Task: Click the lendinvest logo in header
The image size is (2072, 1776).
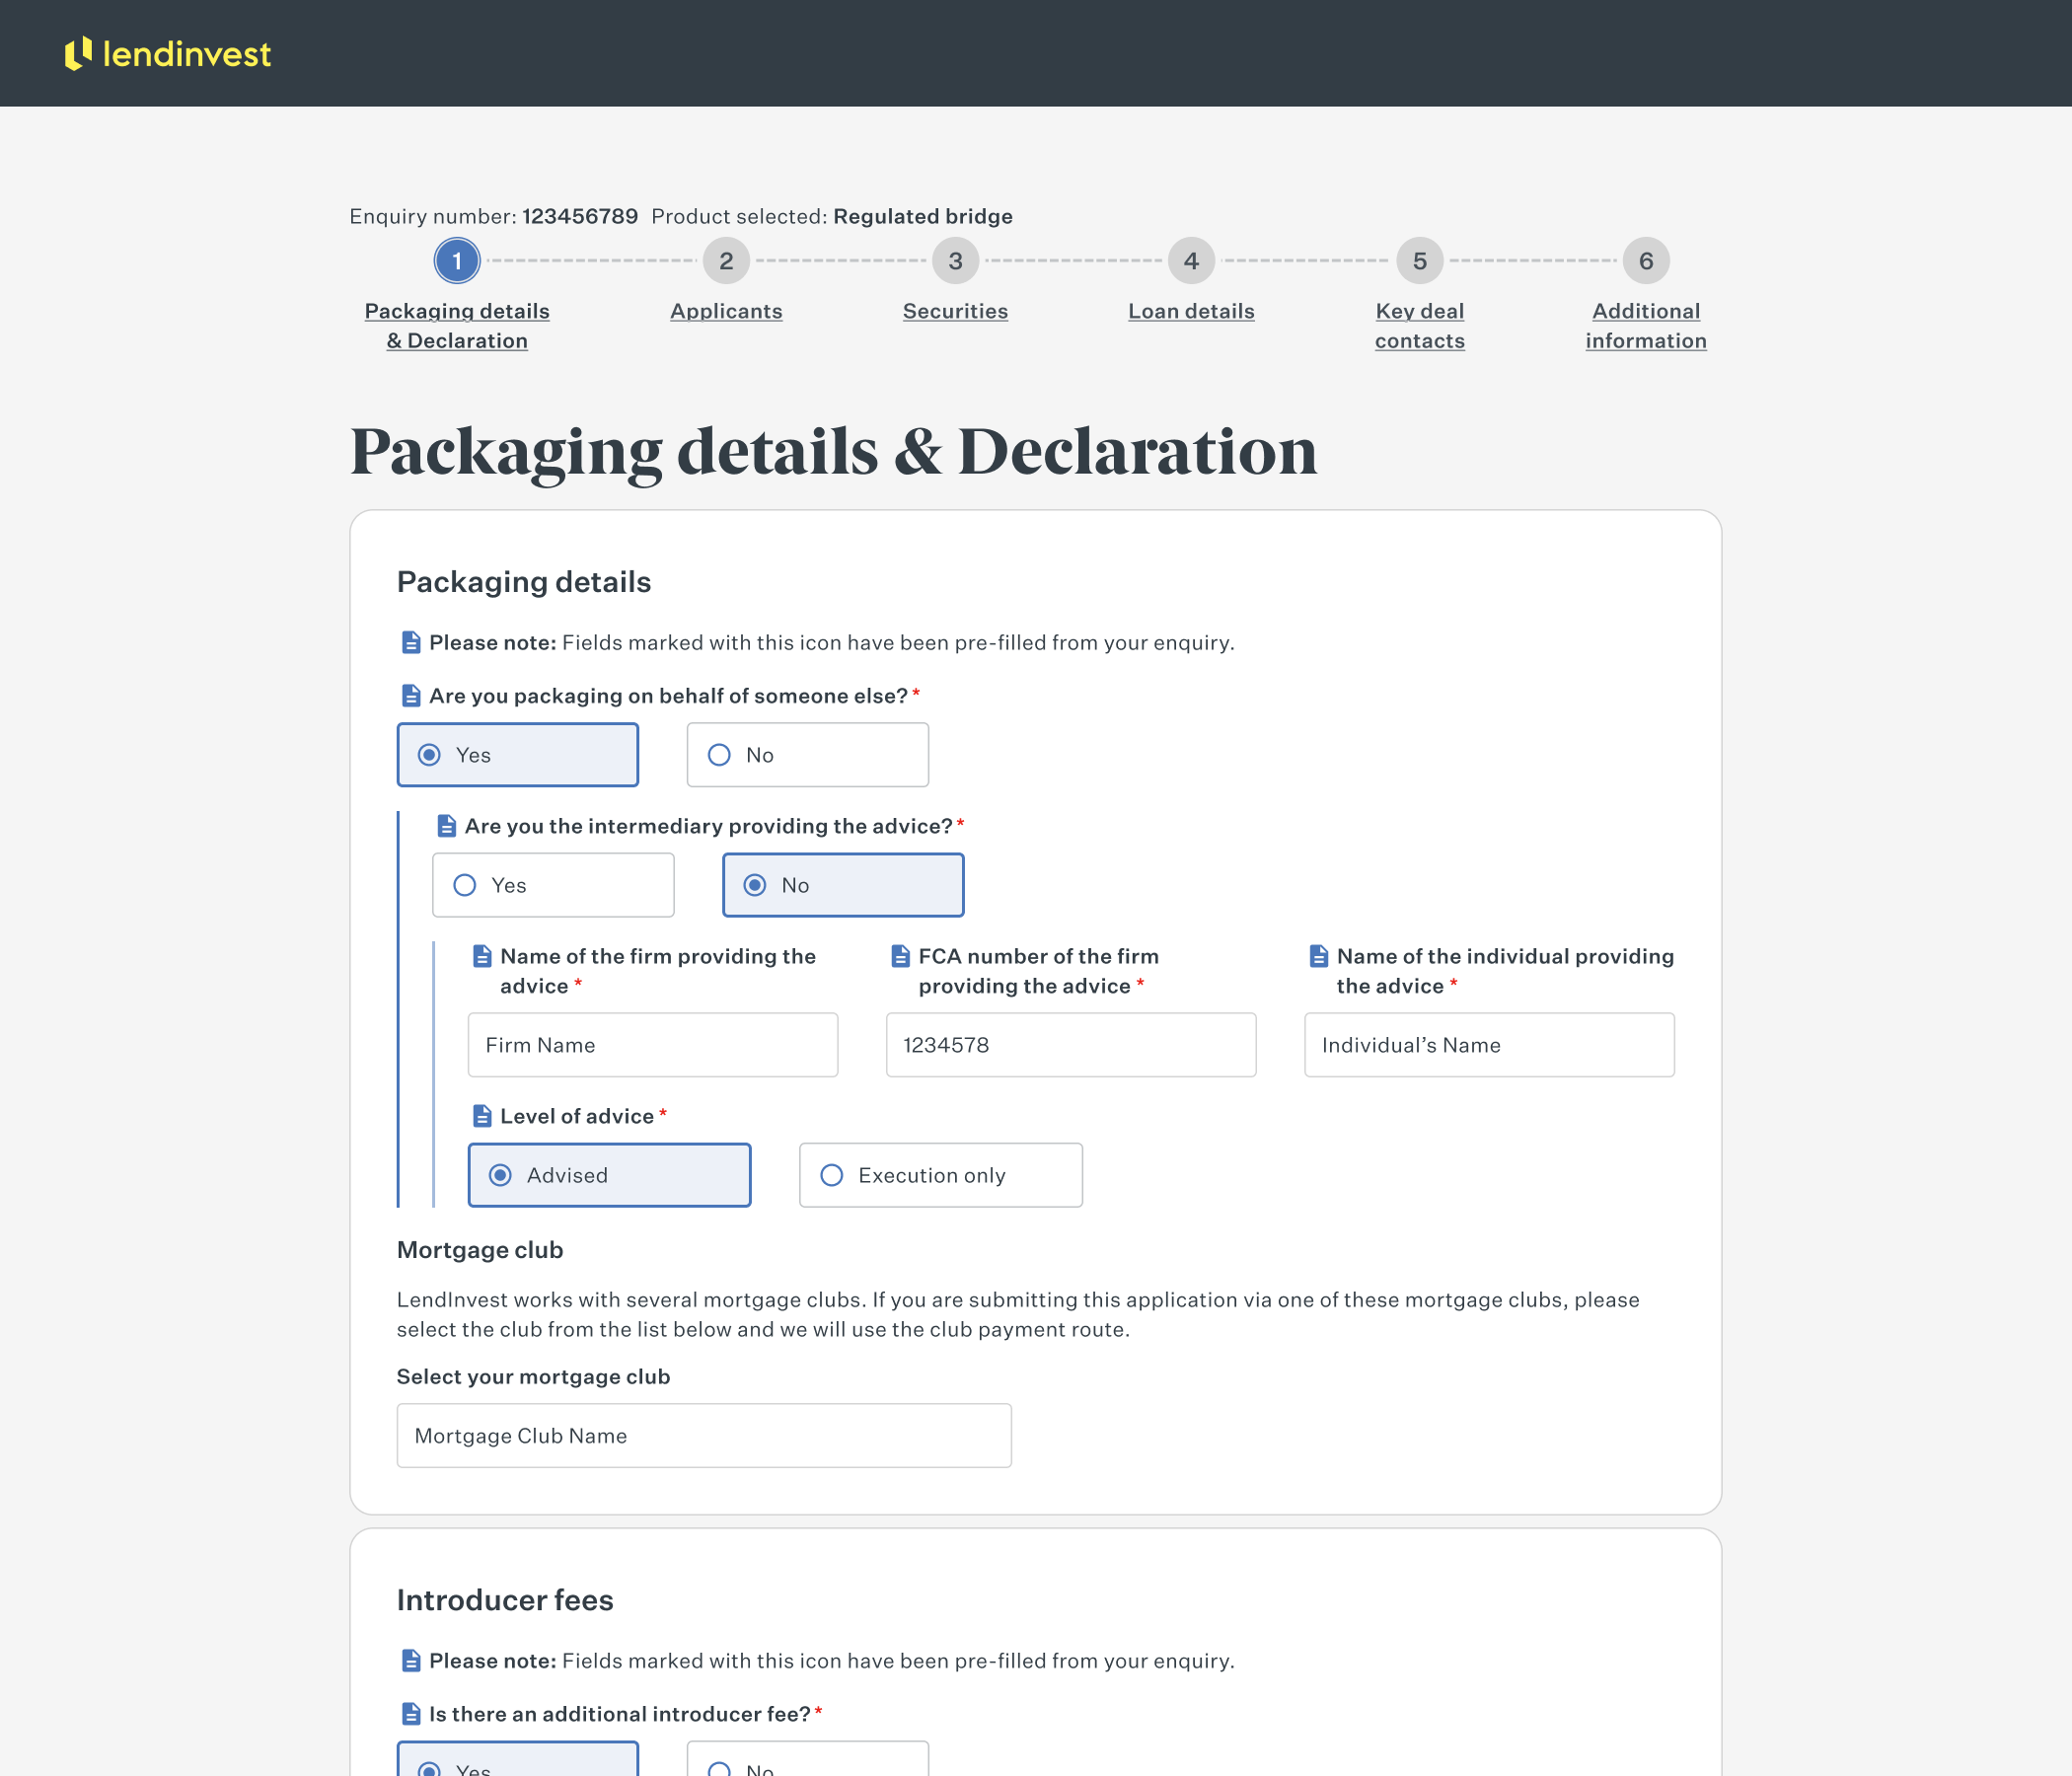Action: [168, 54]
